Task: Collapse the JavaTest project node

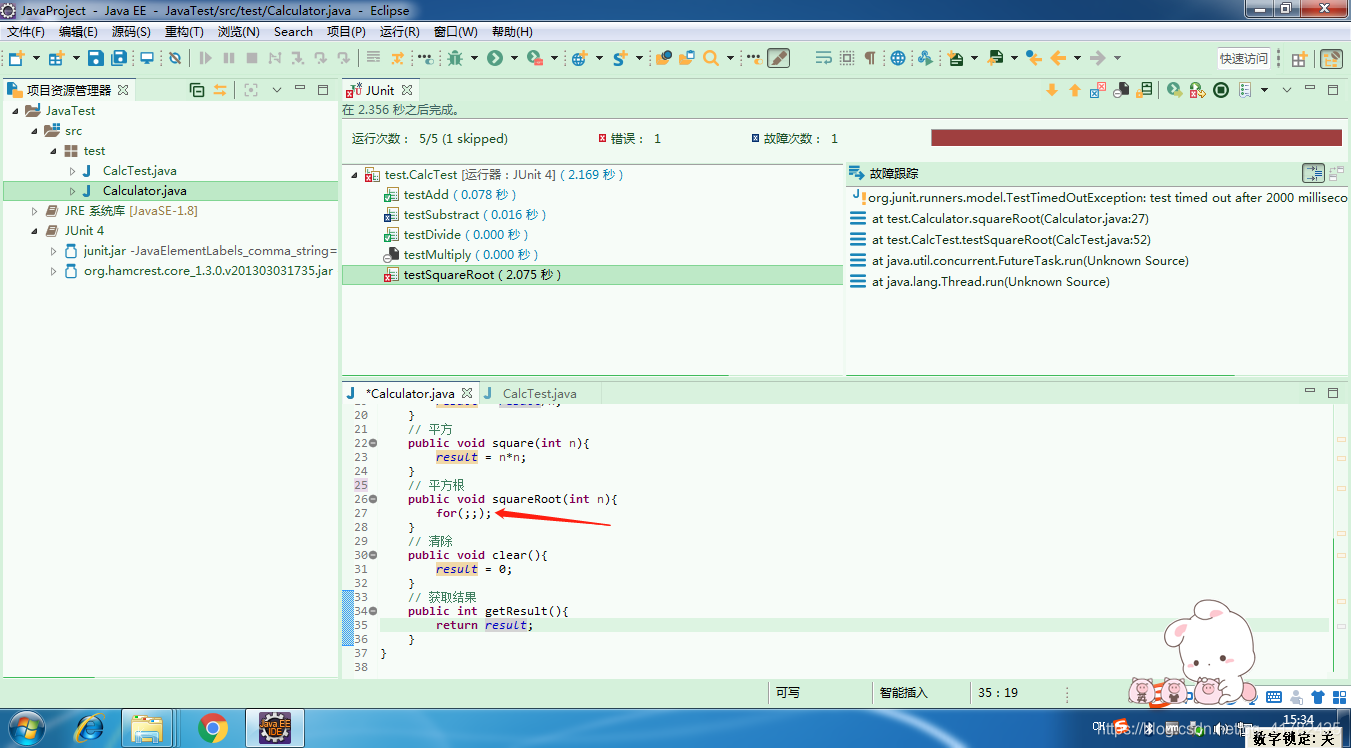Action: tap(16, 111)
